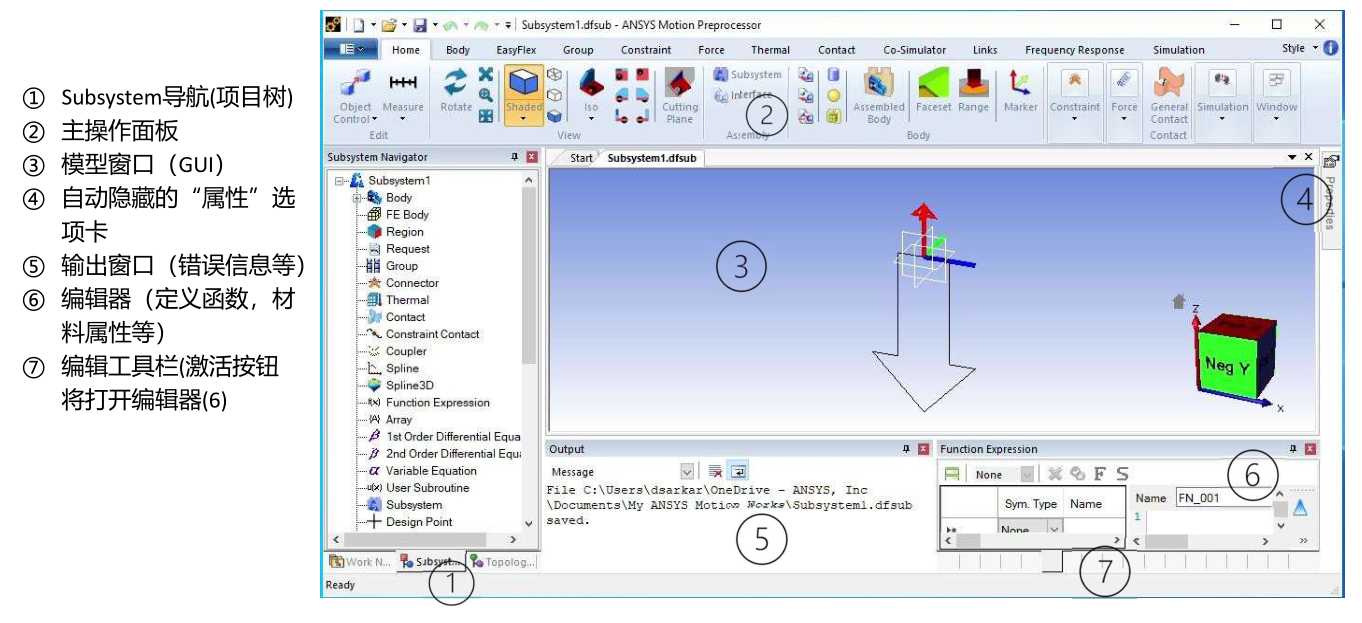Screen dimensions: 1362x623
Task: Click the yellow sphere body icon
Action: [x=833, y=96]
